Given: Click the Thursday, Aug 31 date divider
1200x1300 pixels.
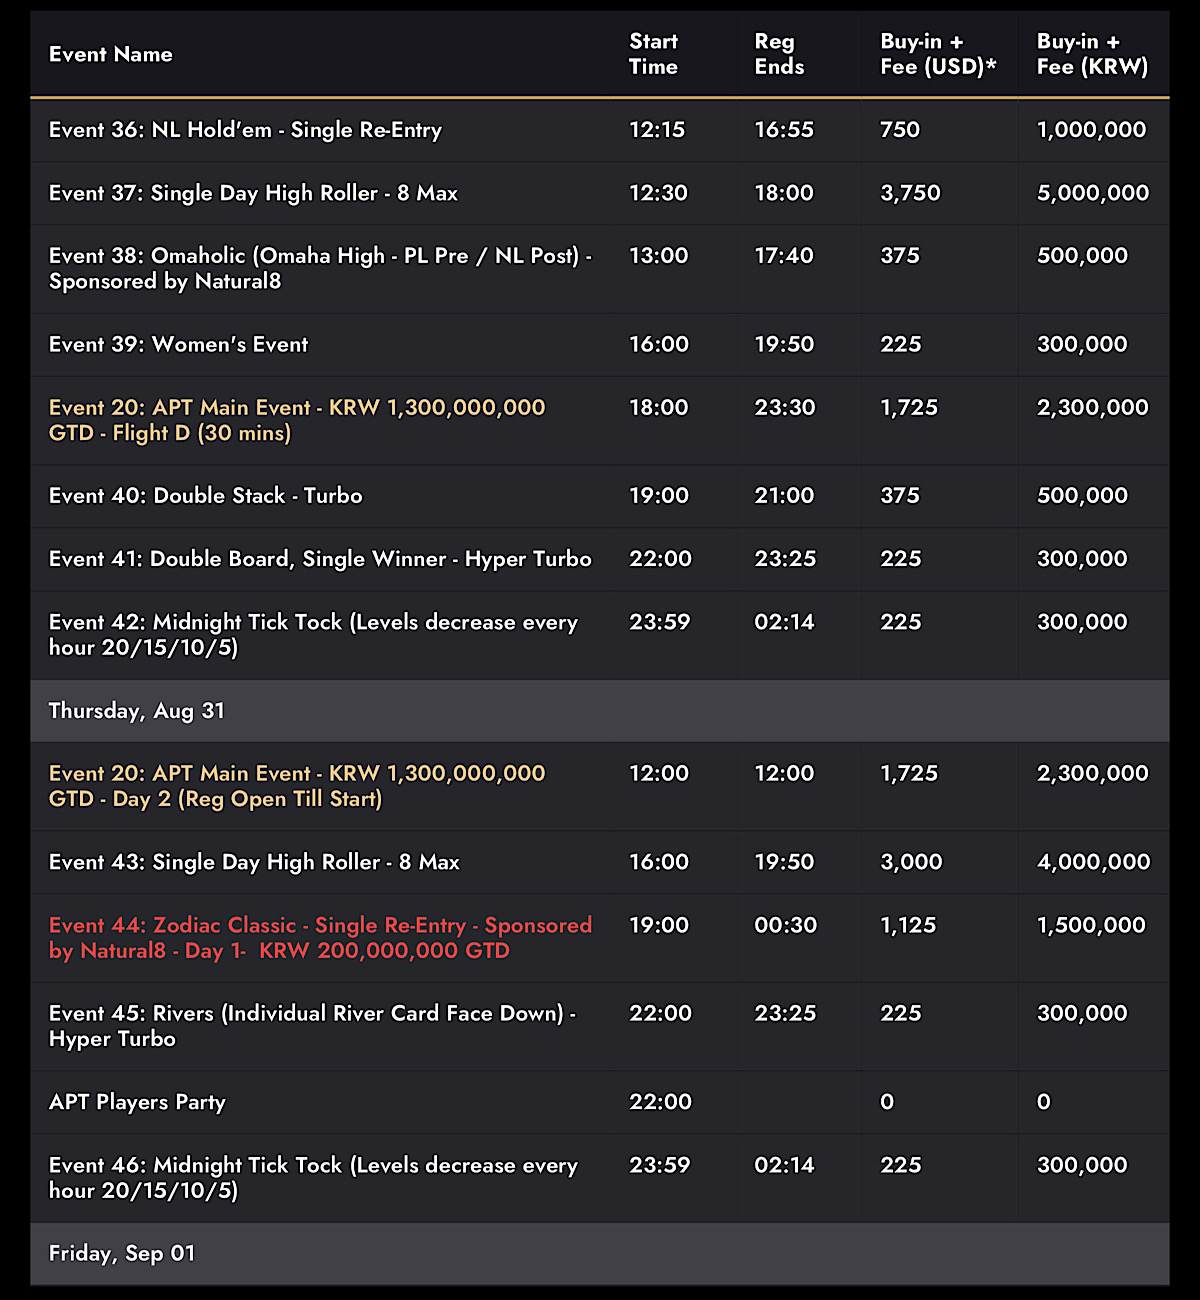Looking at the screenshot, I should pyautogui.click(x=600, y=711).
